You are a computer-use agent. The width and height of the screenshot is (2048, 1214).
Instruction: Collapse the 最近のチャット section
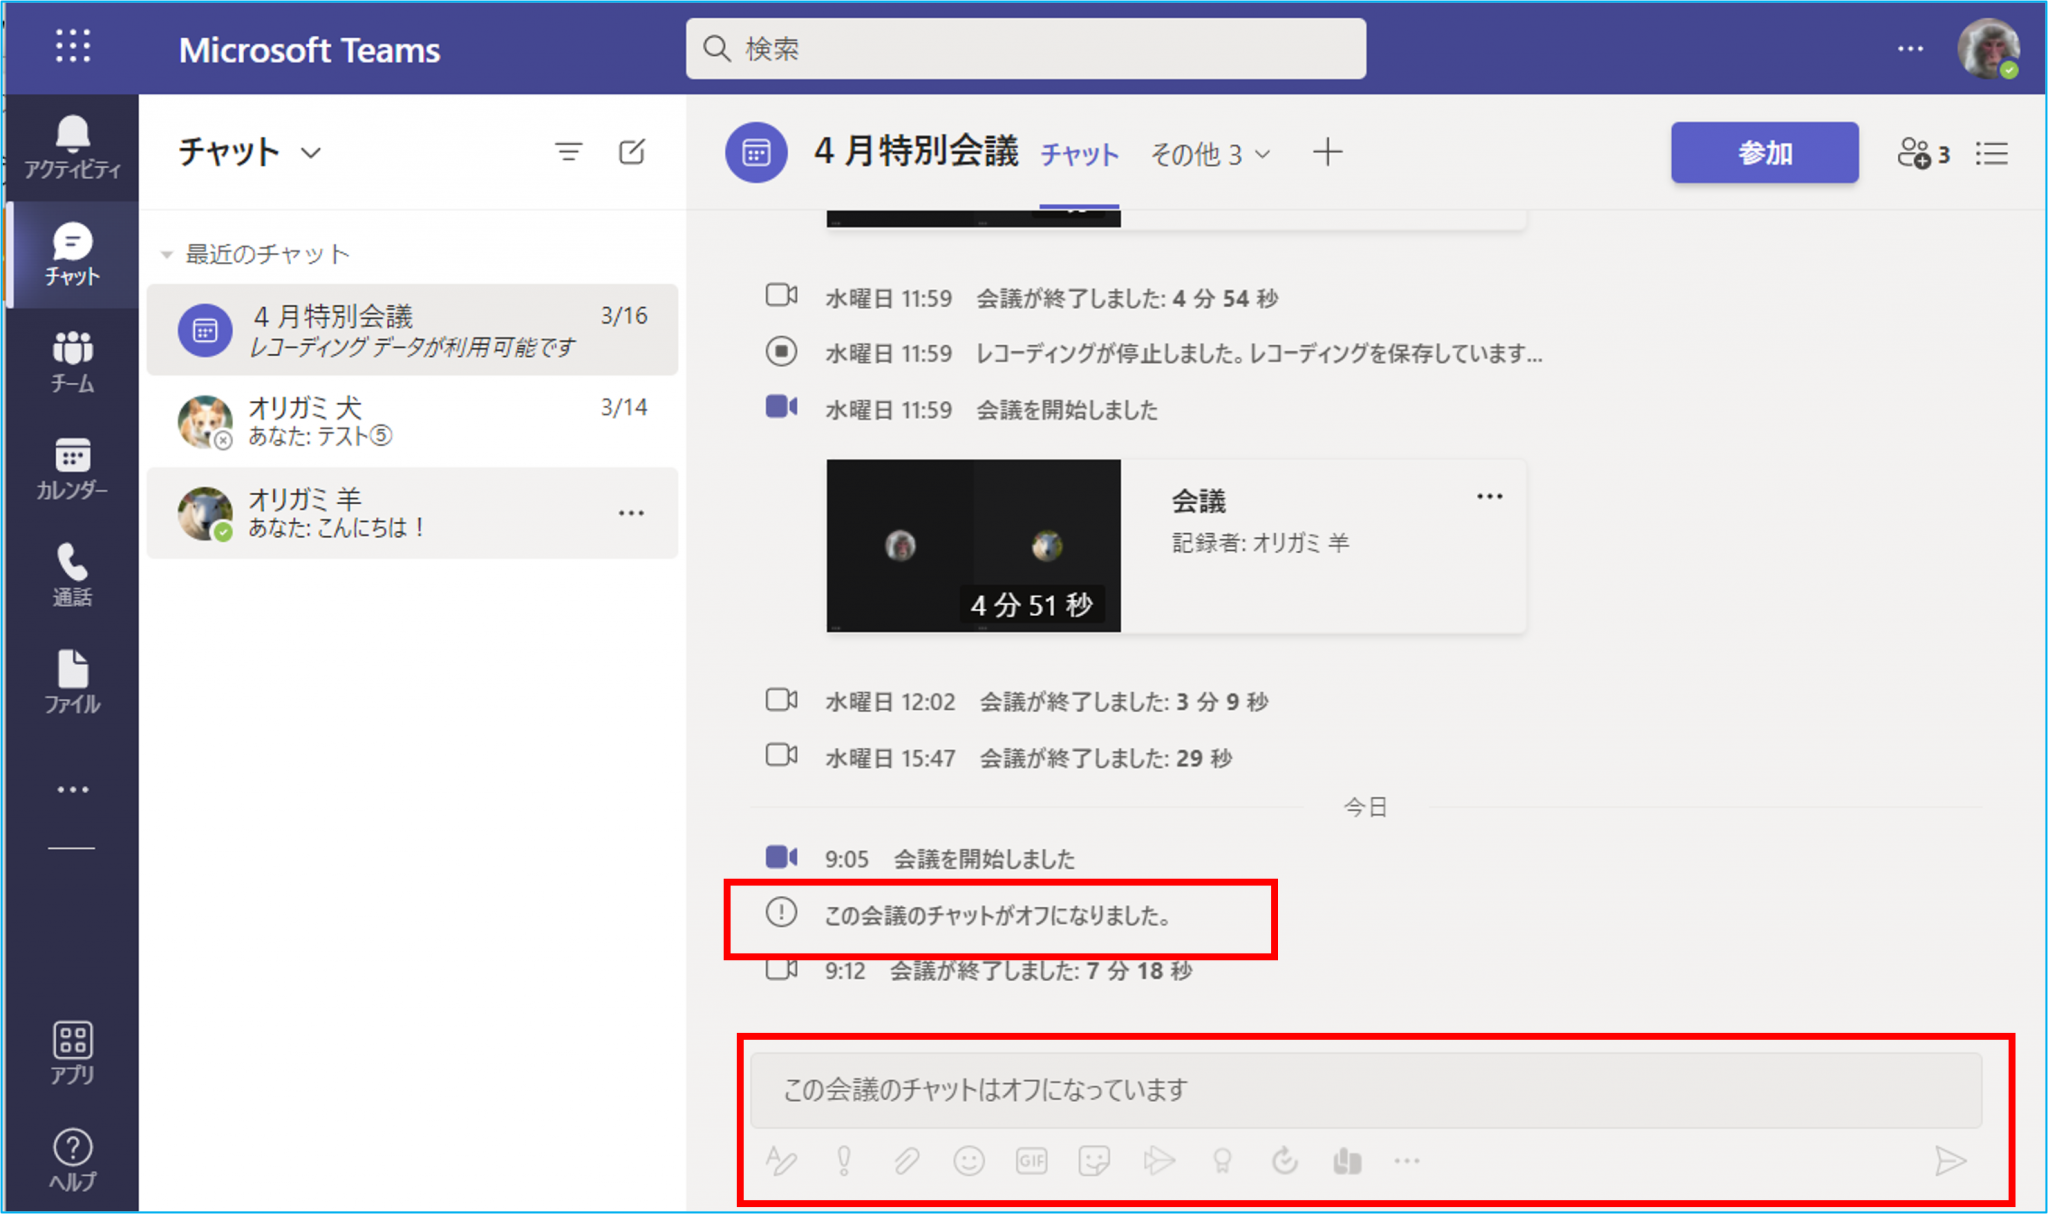pyautogui.click(x=167, y=255)
